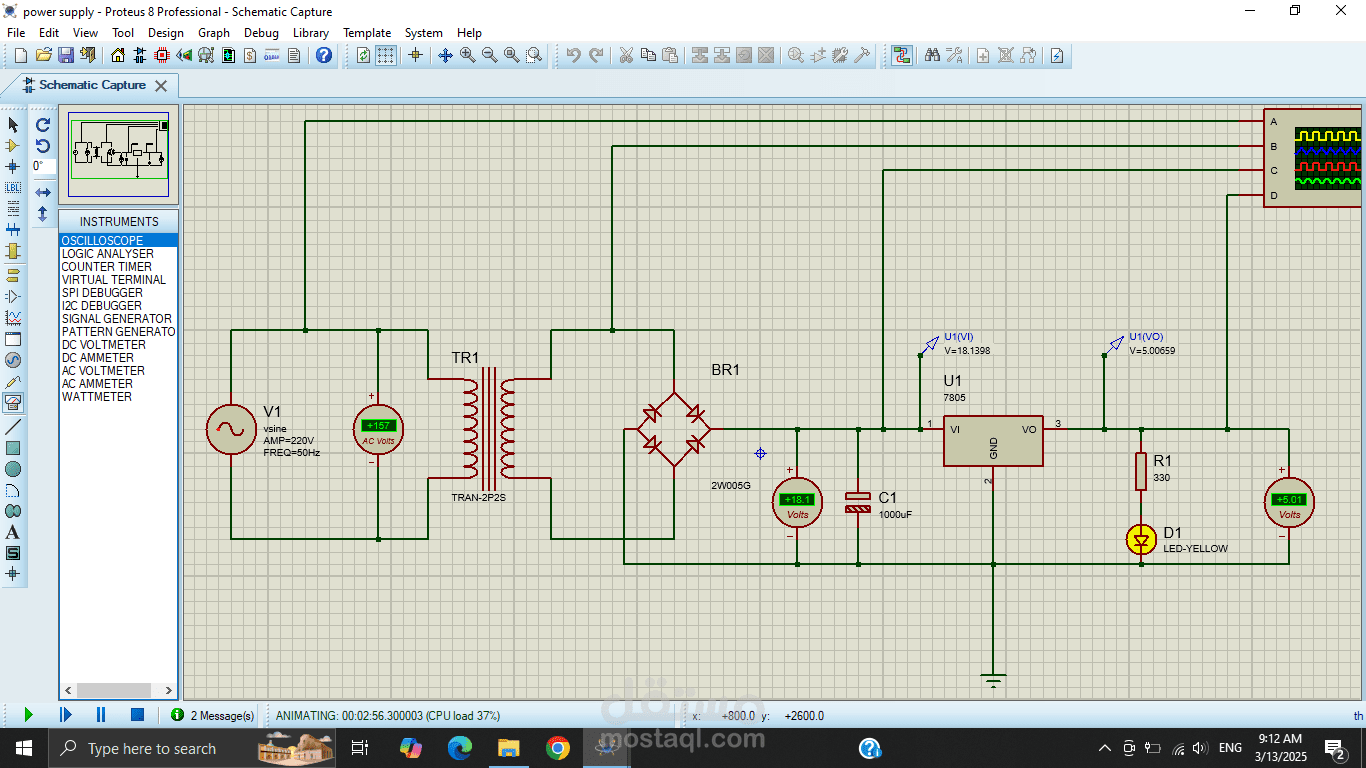Select the 2D Graphics Circle tool
This screenshot has width=1366, height=768.
click(x=13, y=469)
